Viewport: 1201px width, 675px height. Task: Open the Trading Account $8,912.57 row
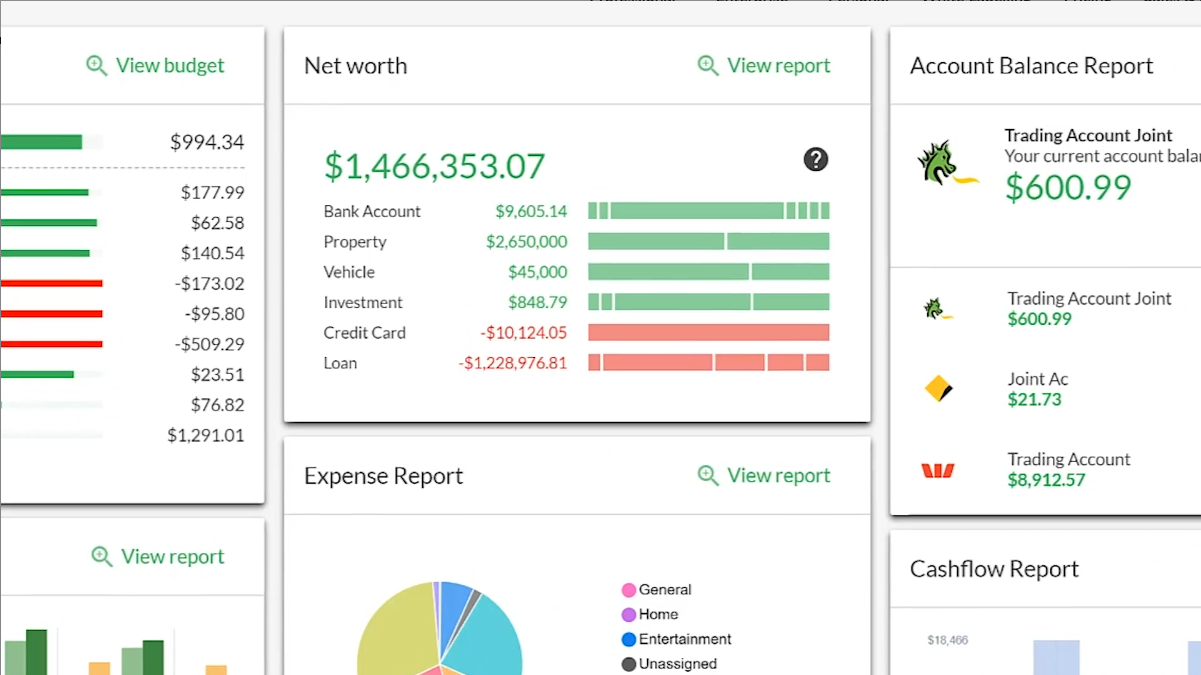pyautogui.click(x=1045, y=469)
